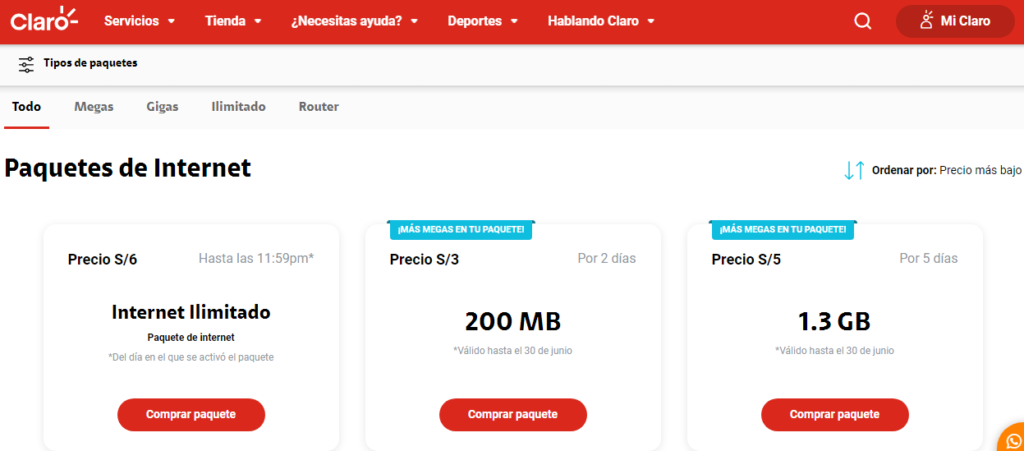The width and height of the screenshot is (1024, 451).
Task: Expand the Servicios dropdown arrow
Action: [x=172, y=22]
